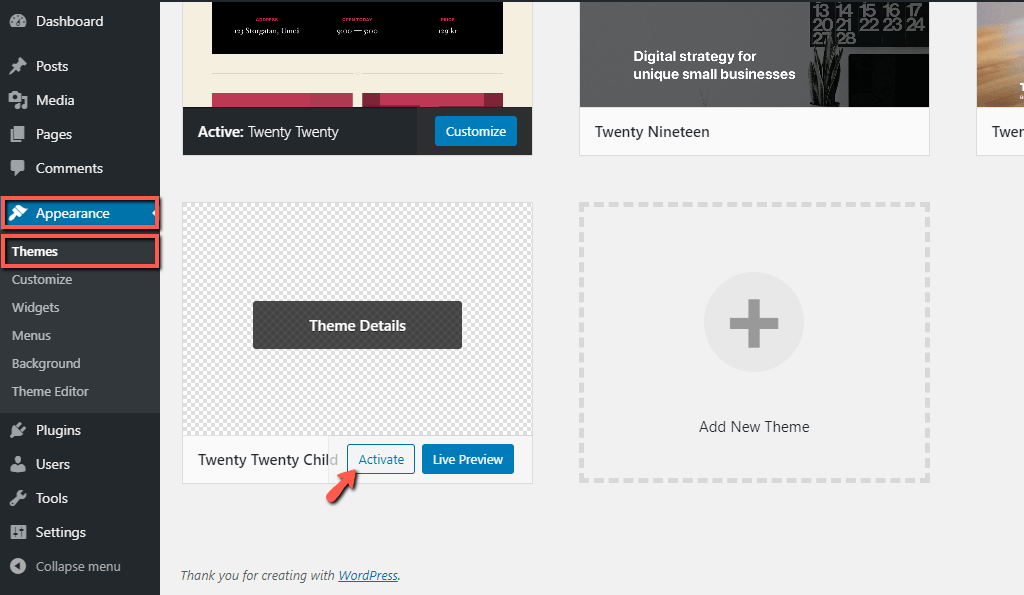Follow the WordPress footer link
This screenshot has width=1024, height=595.
[368, 575]
